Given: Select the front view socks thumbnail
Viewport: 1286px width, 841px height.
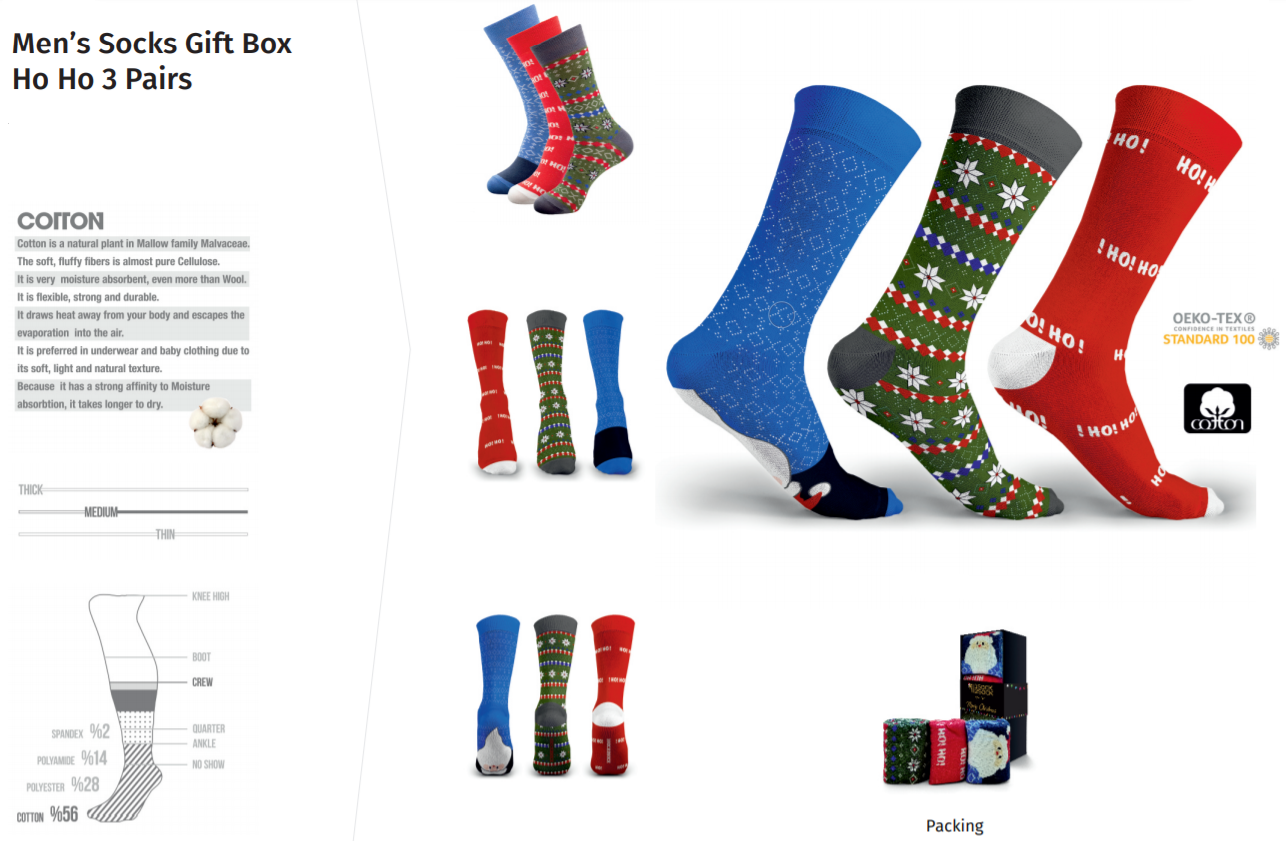Looking at the screenshot, I should click(553, 391).
